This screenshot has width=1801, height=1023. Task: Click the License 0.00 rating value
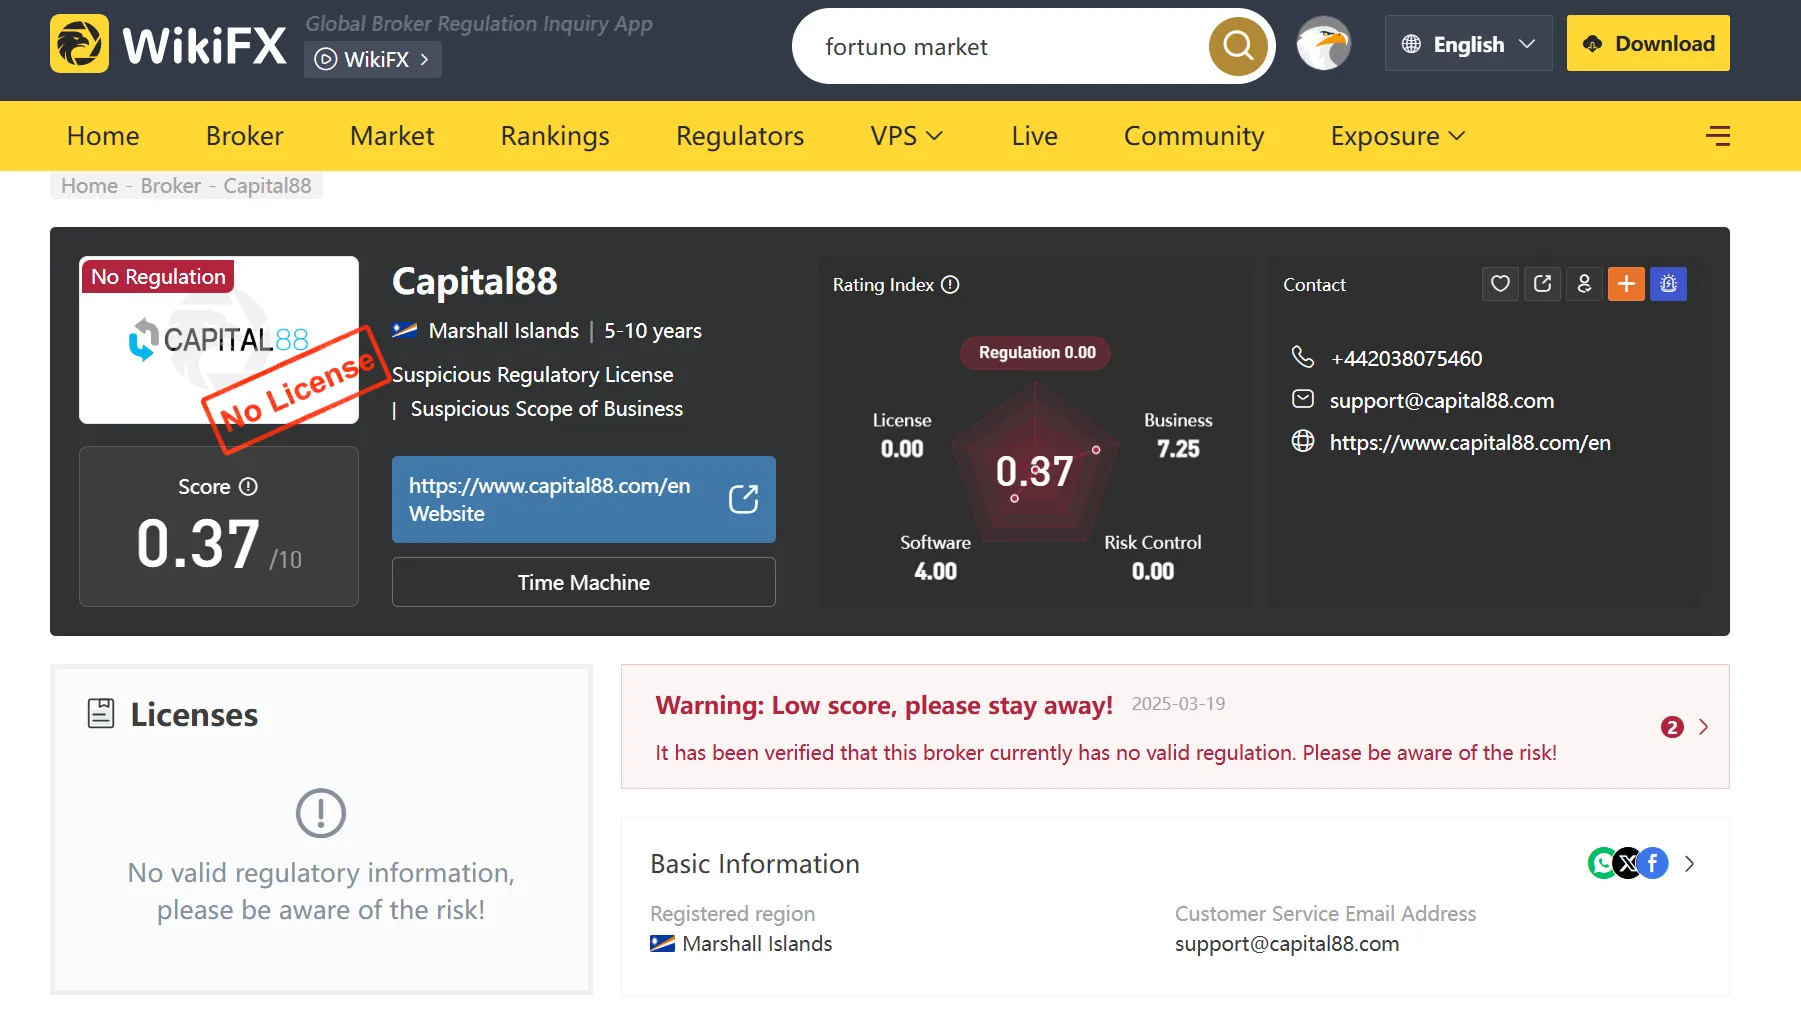coord(902,449)
